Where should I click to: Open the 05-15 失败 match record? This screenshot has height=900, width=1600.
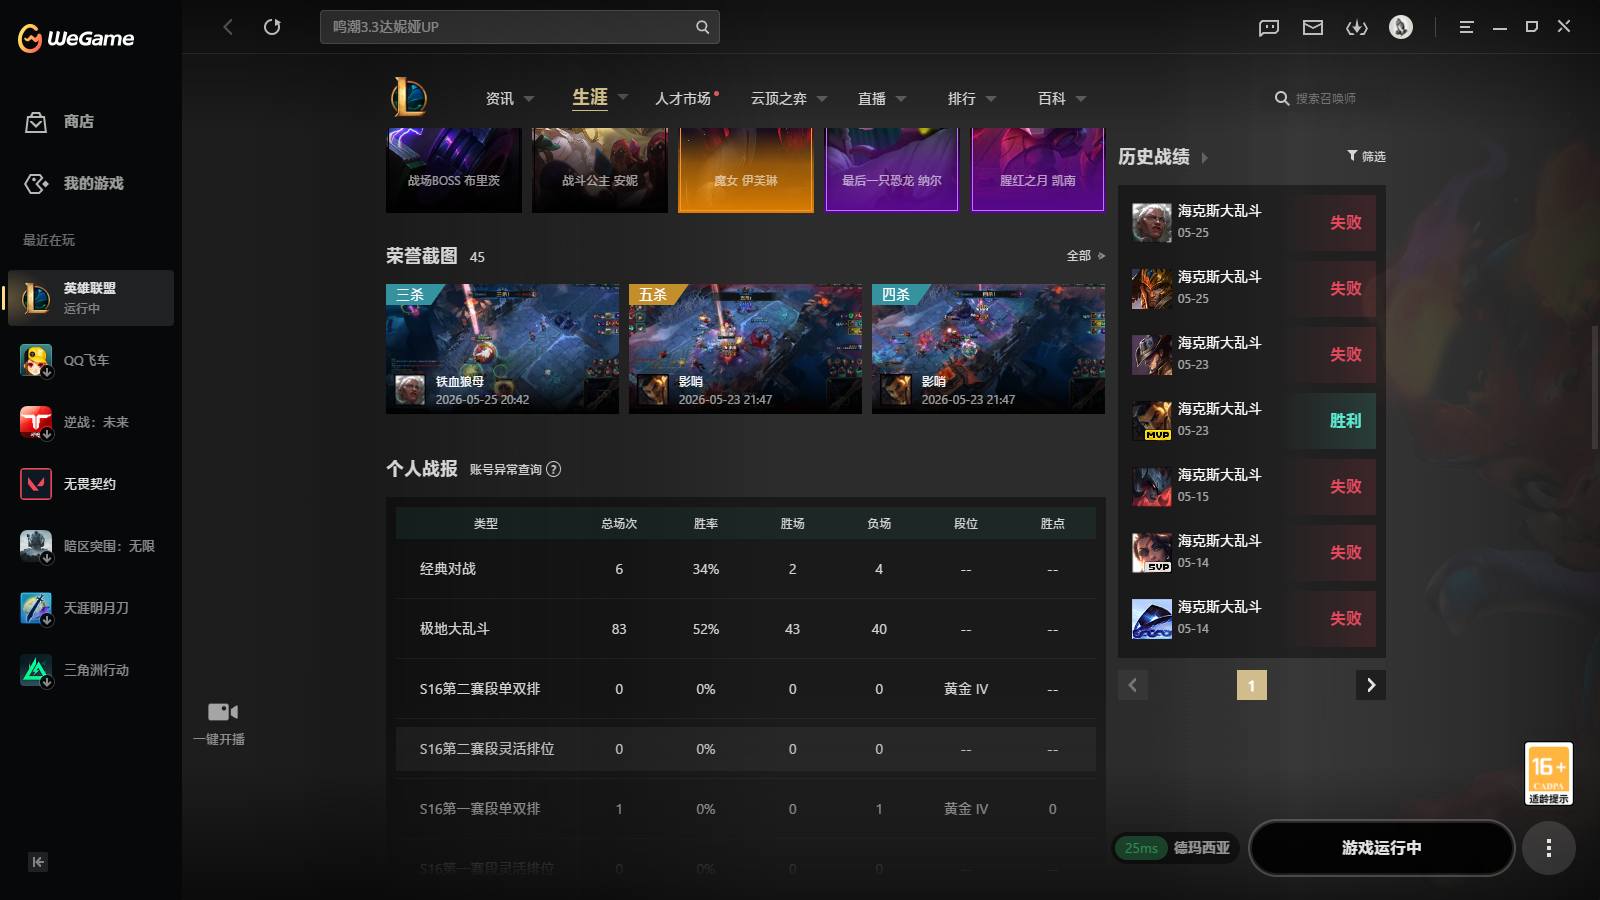tap(1252, 486)
